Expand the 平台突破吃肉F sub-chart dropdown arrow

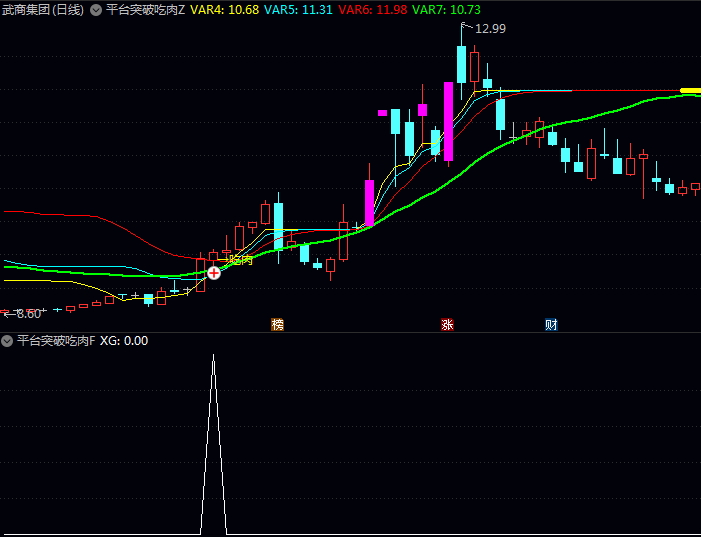(x=7, y=341)
